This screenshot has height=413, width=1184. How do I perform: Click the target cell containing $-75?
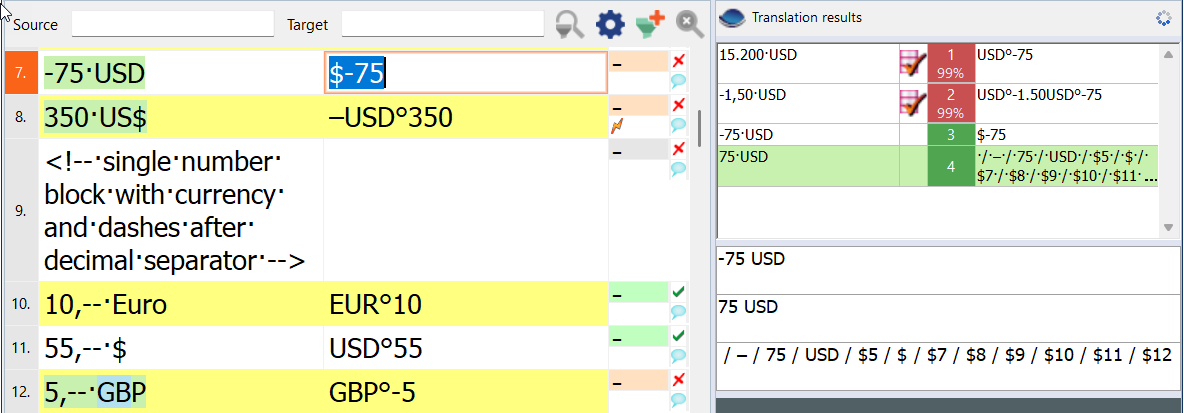466,72
